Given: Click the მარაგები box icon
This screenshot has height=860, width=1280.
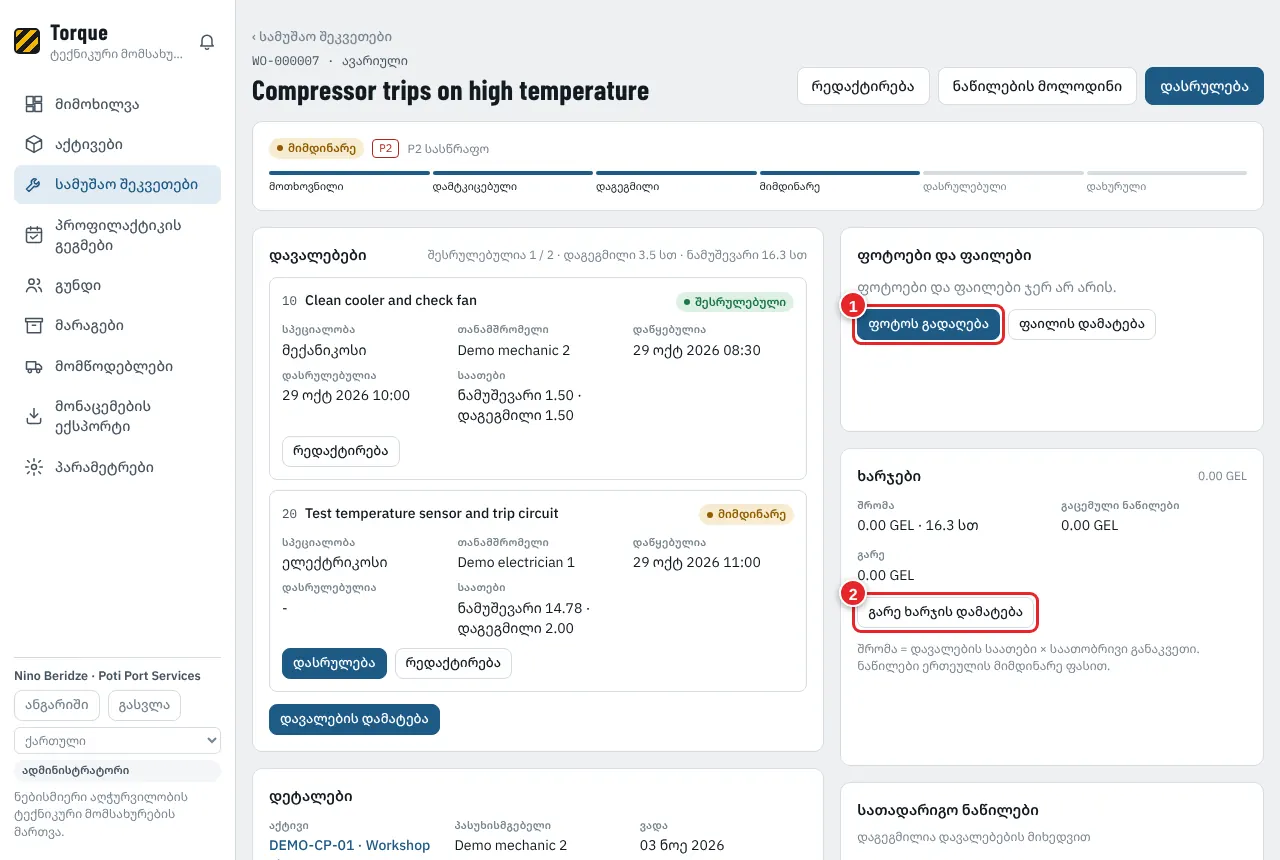Looking at the screenshot, I should coord(34,326).
